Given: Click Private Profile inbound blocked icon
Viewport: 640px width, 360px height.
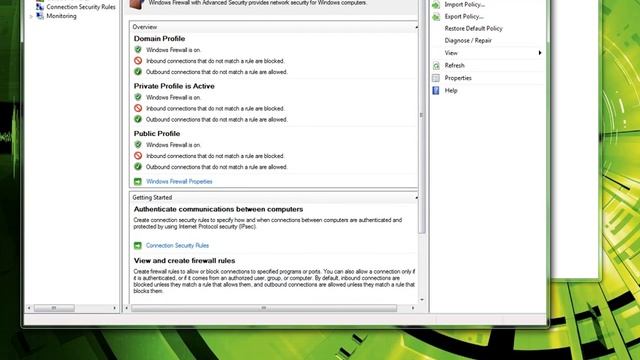Looking at the screenshot, I should click(x=138, y=108).
